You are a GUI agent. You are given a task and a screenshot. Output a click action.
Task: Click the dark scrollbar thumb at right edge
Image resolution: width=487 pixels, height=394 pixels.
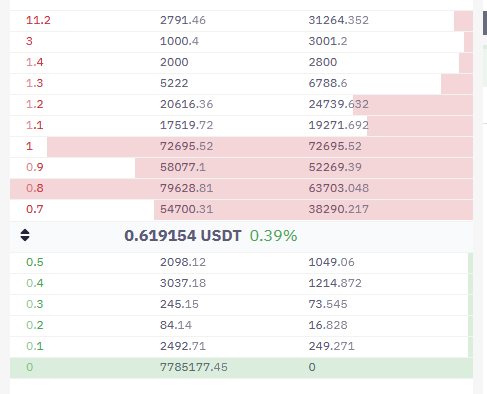(x=485, y=23)
